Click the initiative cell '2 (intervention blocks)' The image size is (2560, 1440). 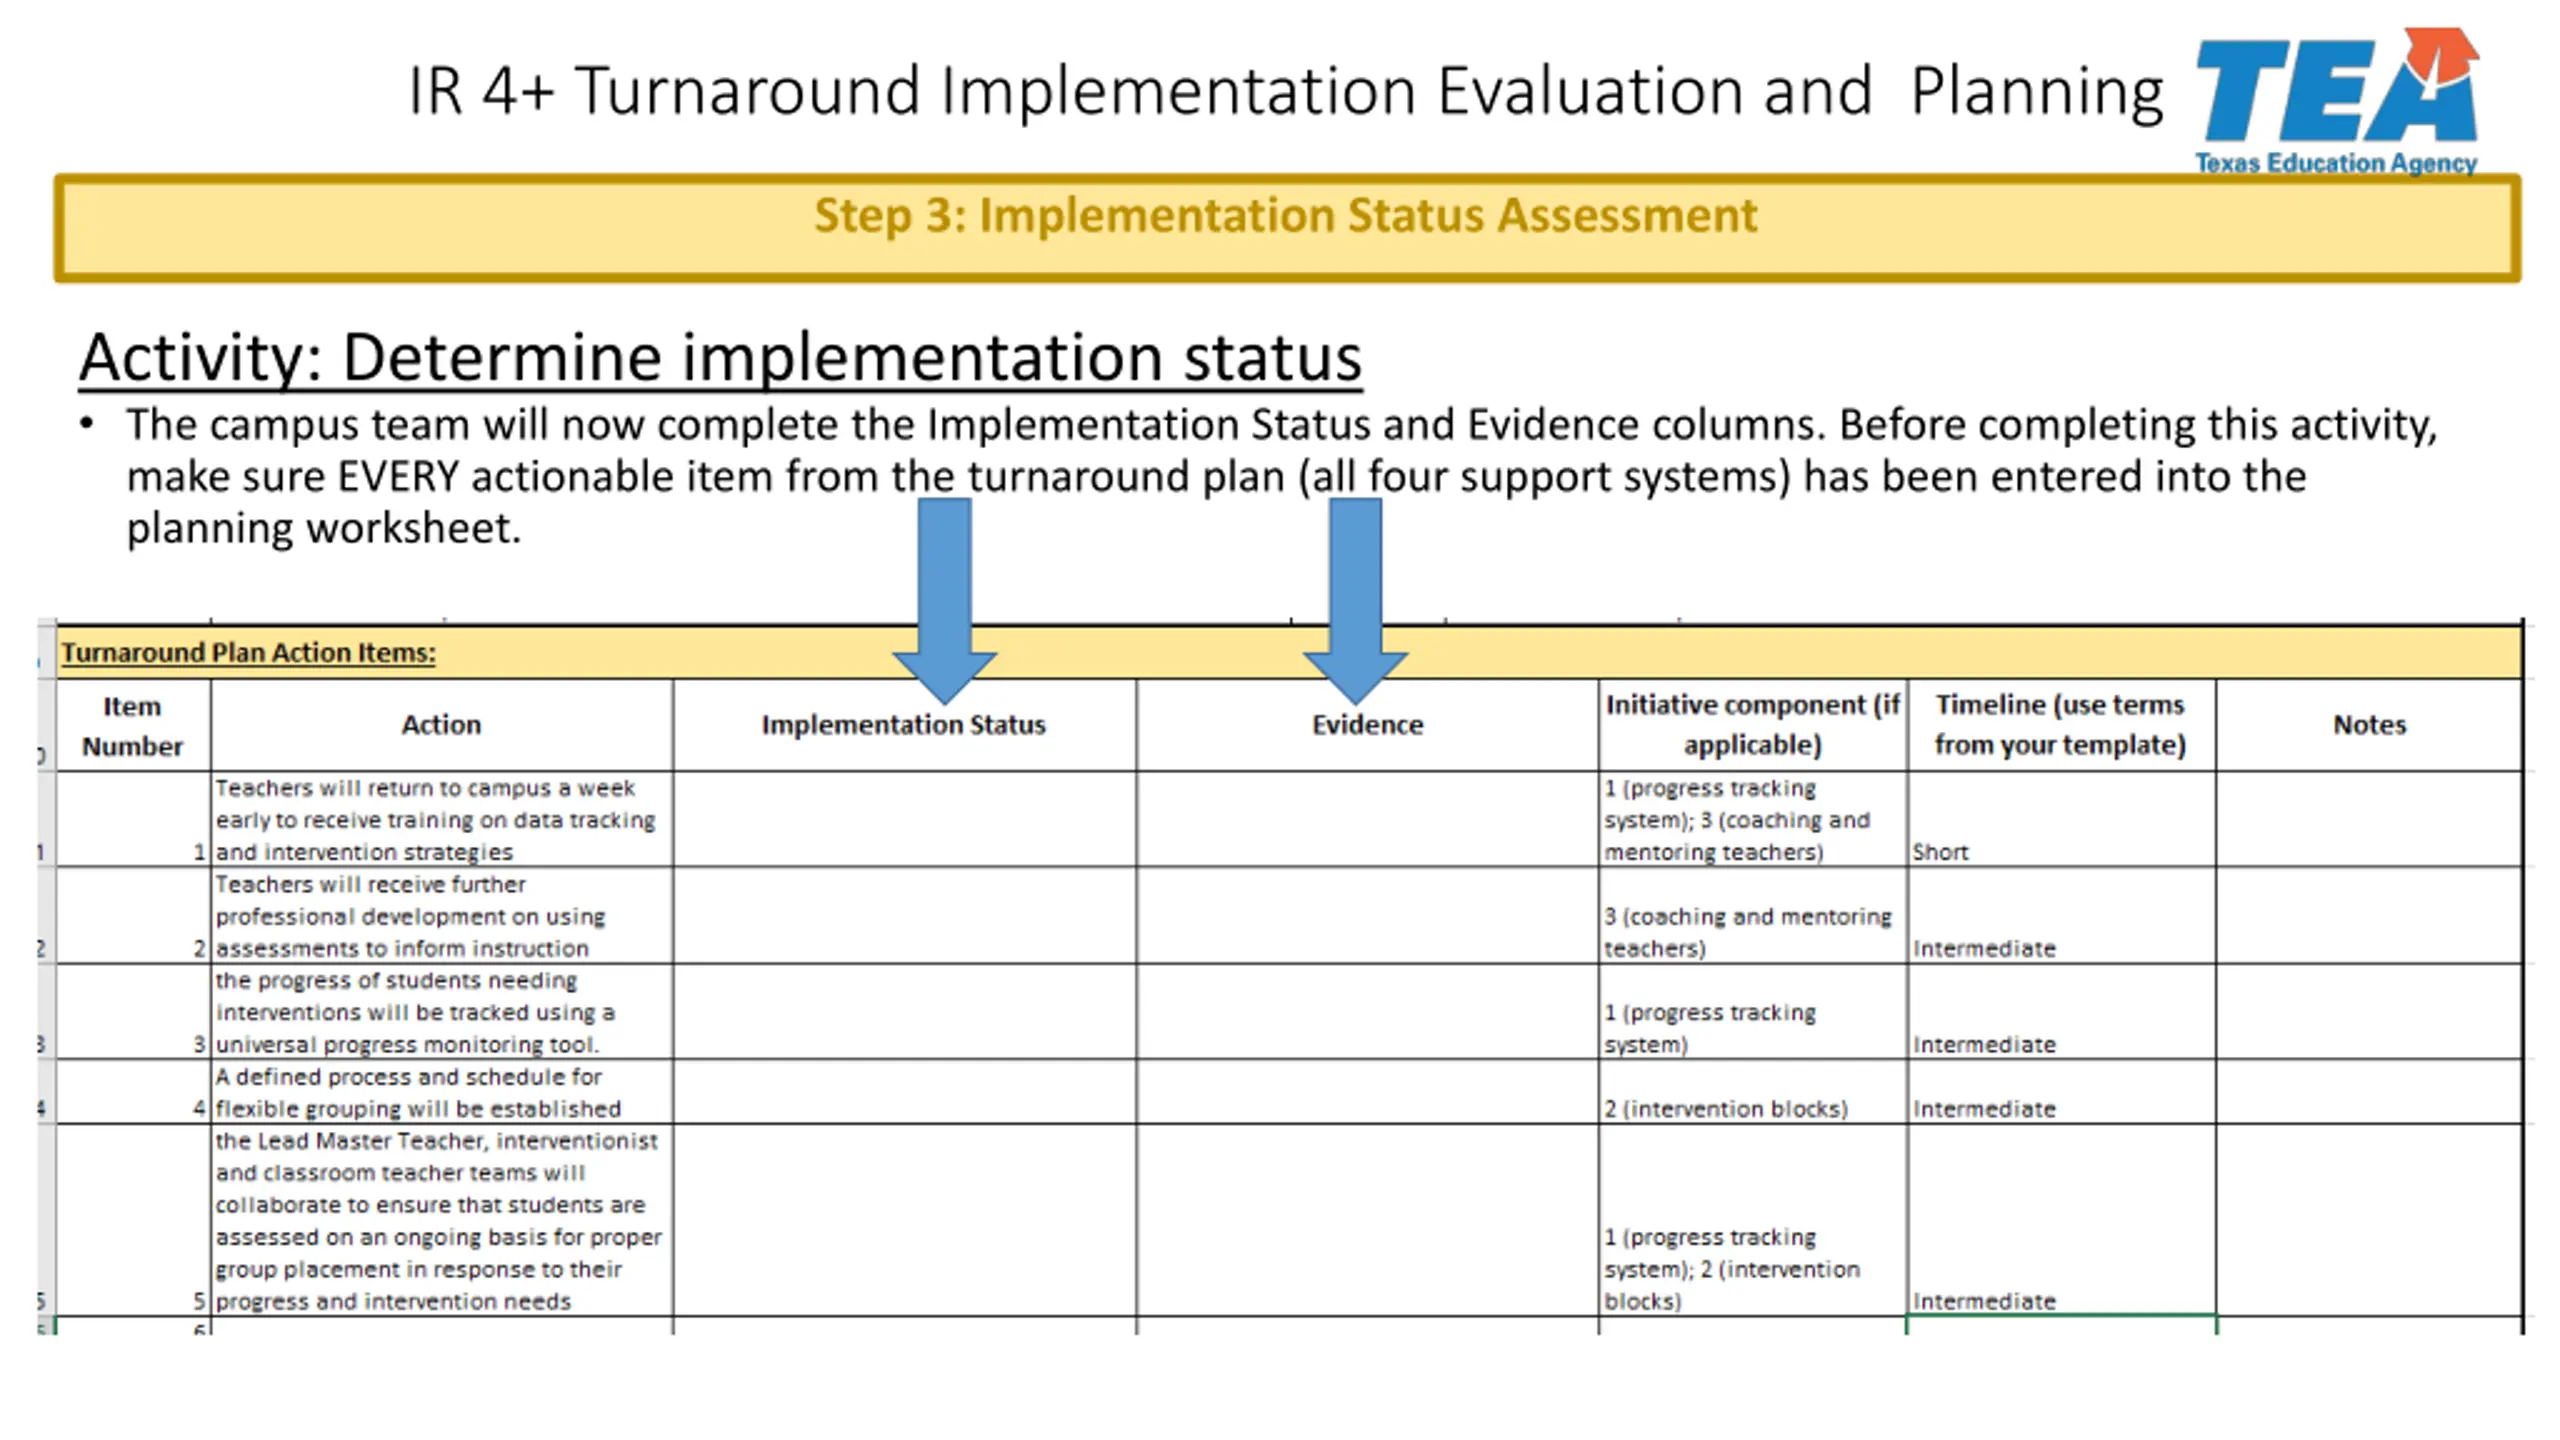[x=1752, y=1092]
